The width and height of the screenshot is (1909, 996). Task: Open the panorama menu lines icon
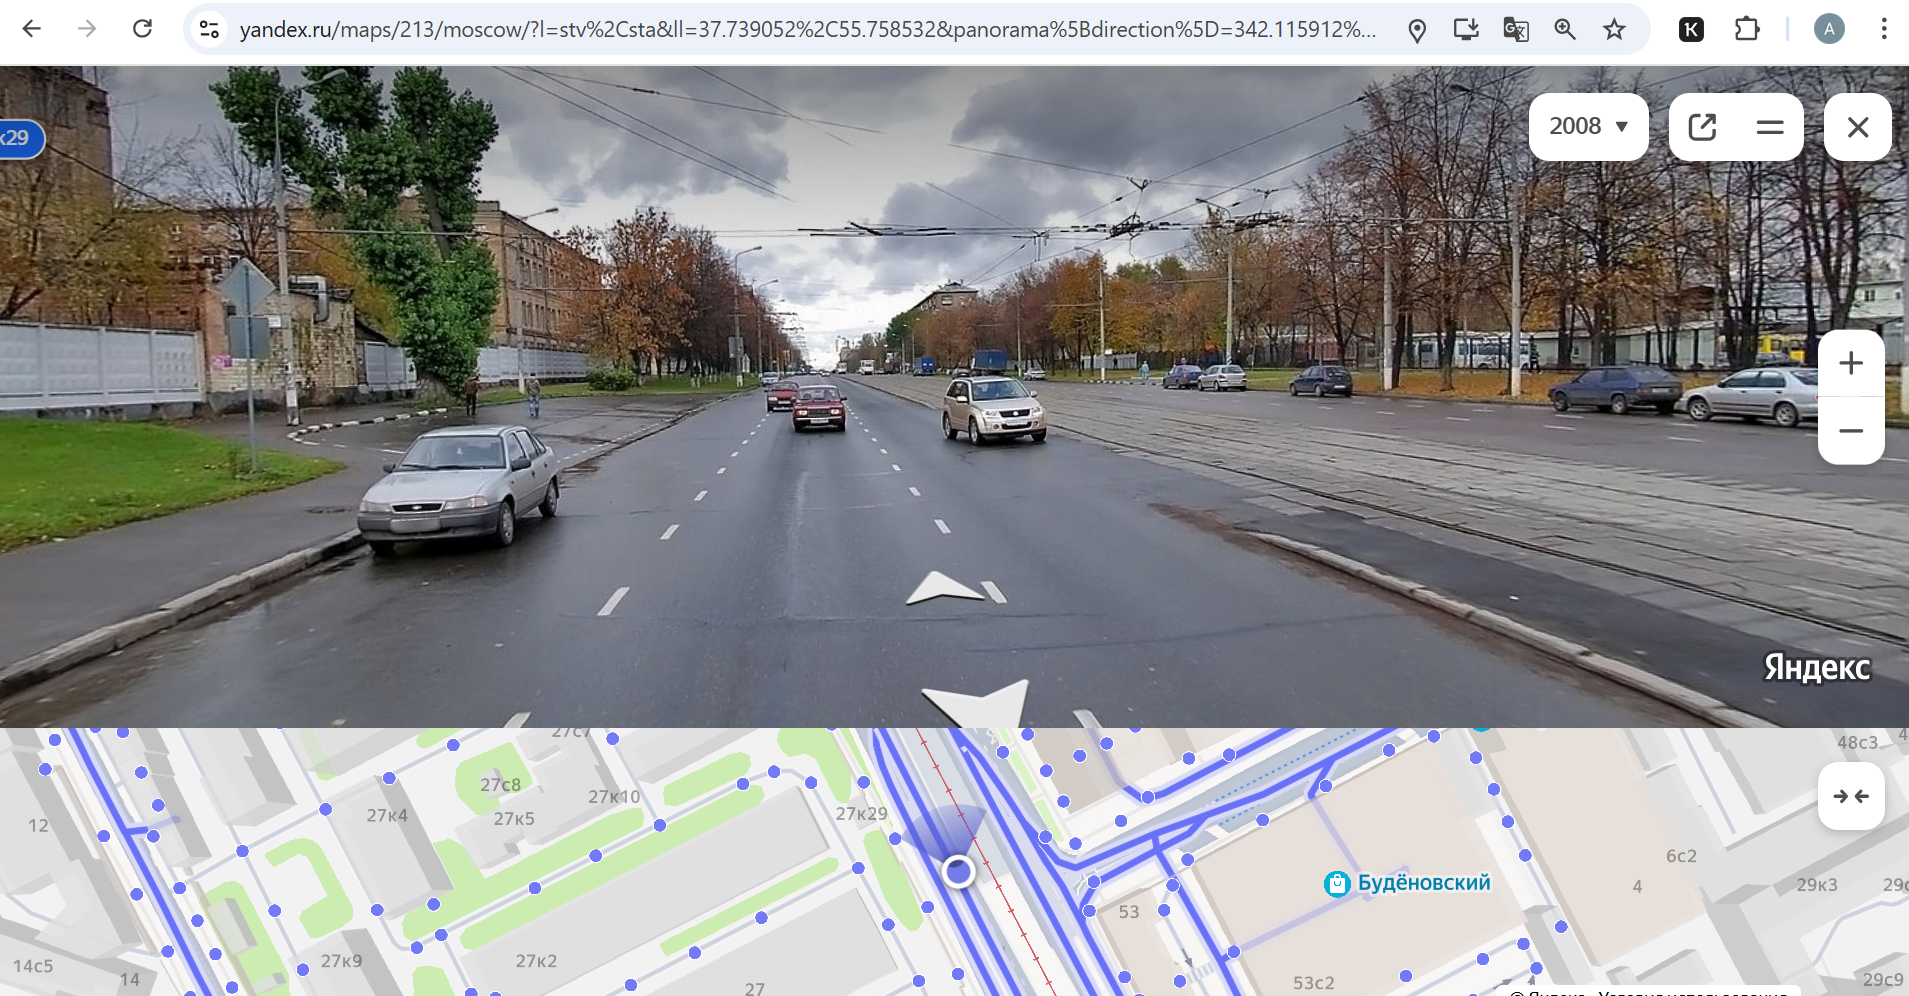(1769, 127)
